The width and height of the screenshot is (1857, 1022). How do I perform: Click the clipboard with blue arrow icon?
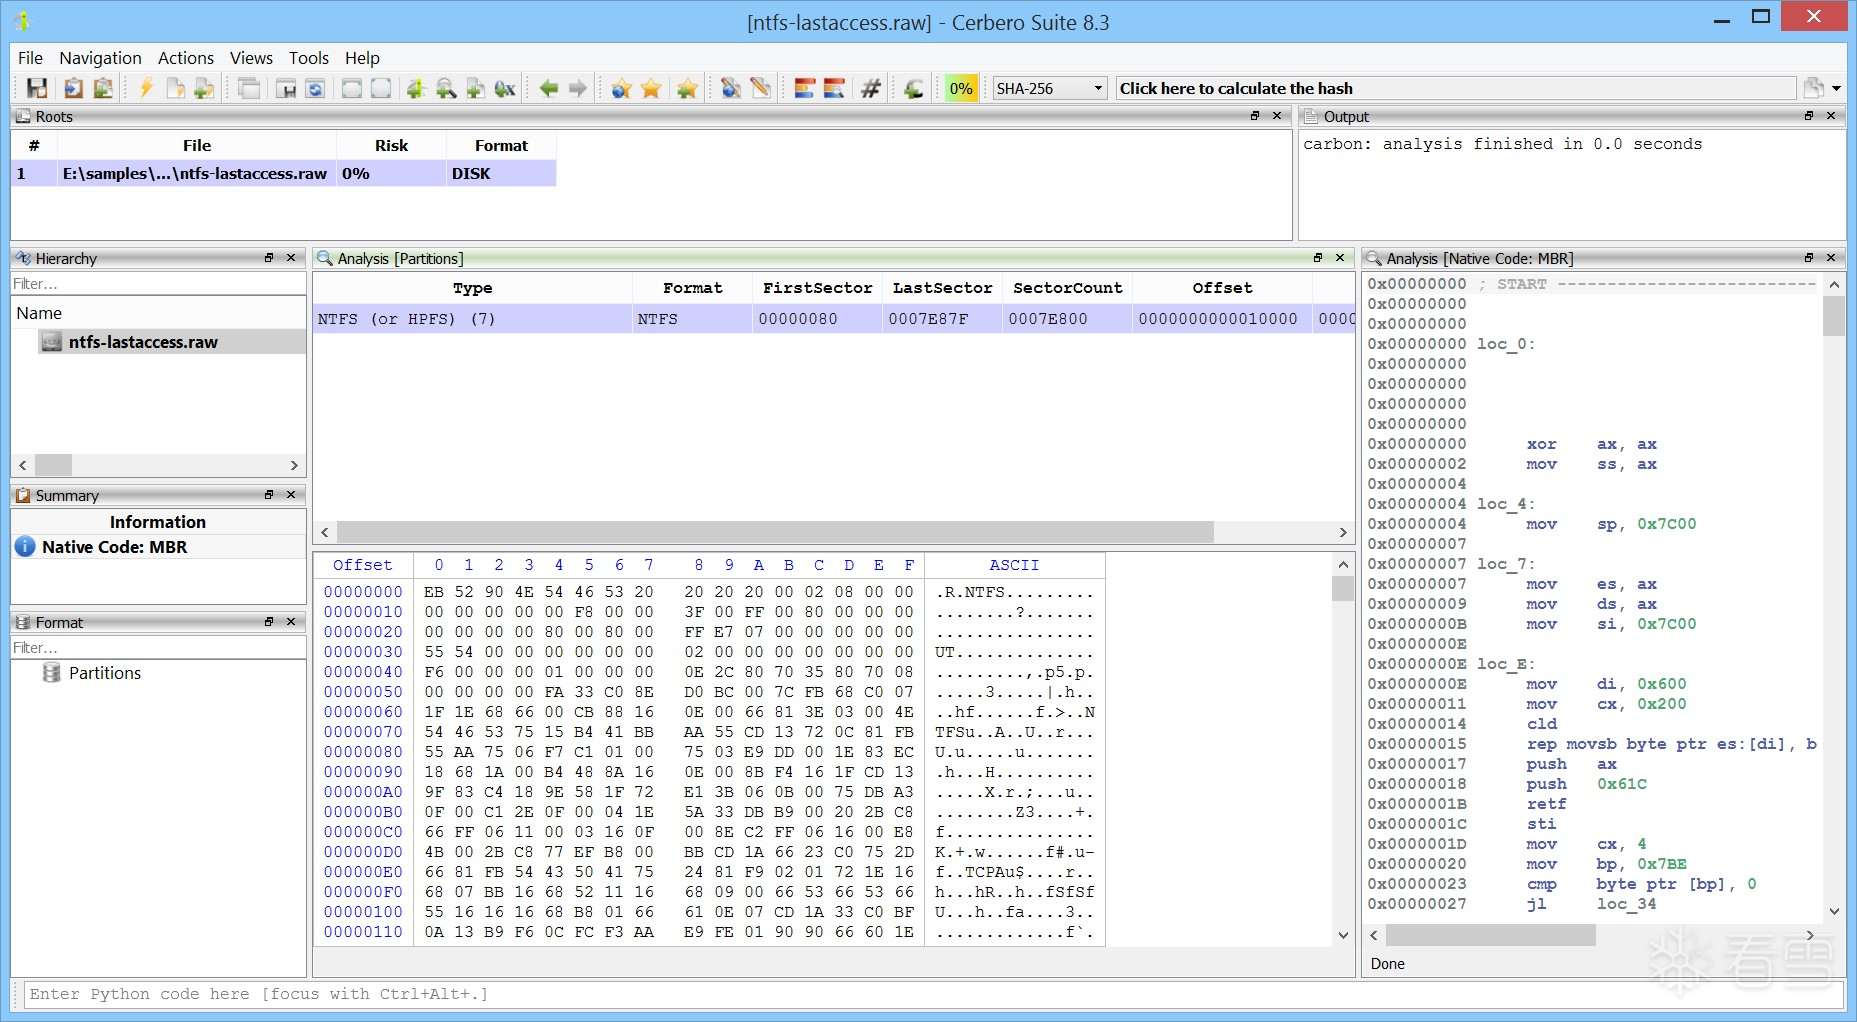pos(73,88)
